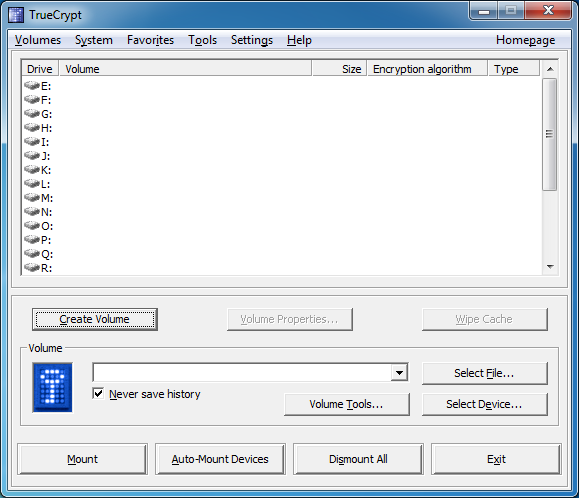Click the Exit button

tap(496, 459)
